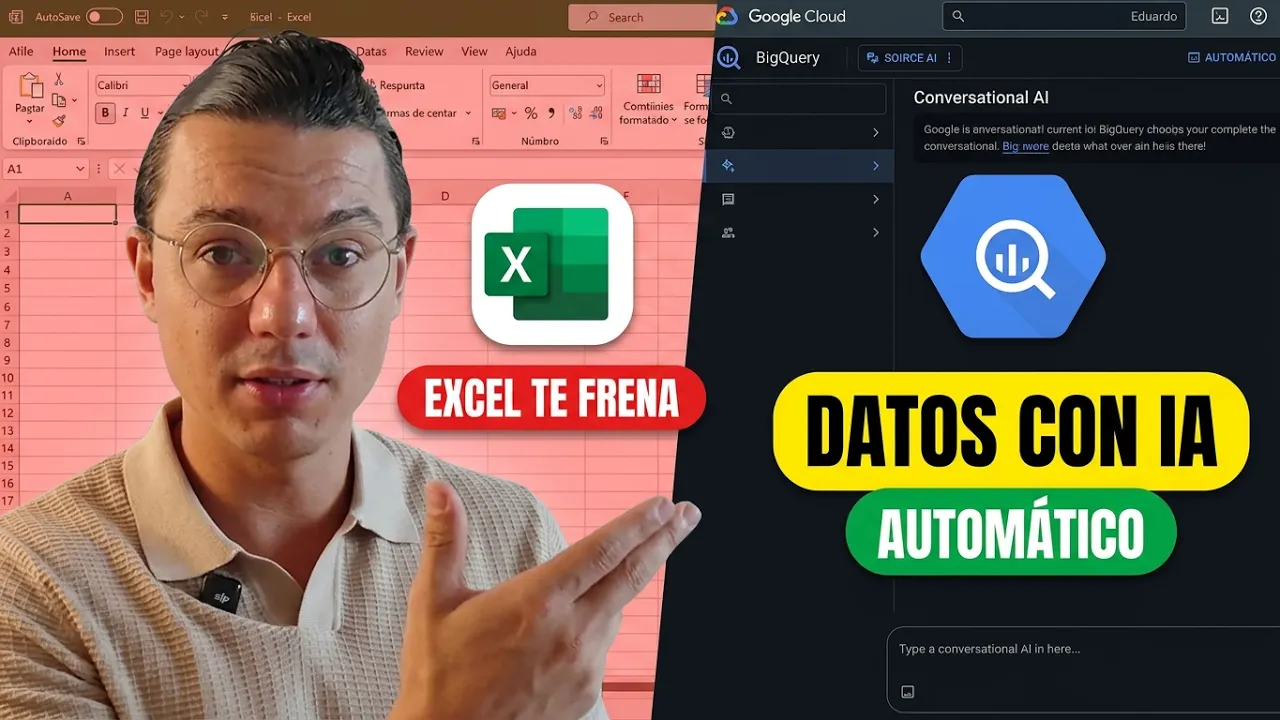Viewport: 1280px width, 720px height.
Task: Click the Accounting number format icon
Action: click(499, 113)
